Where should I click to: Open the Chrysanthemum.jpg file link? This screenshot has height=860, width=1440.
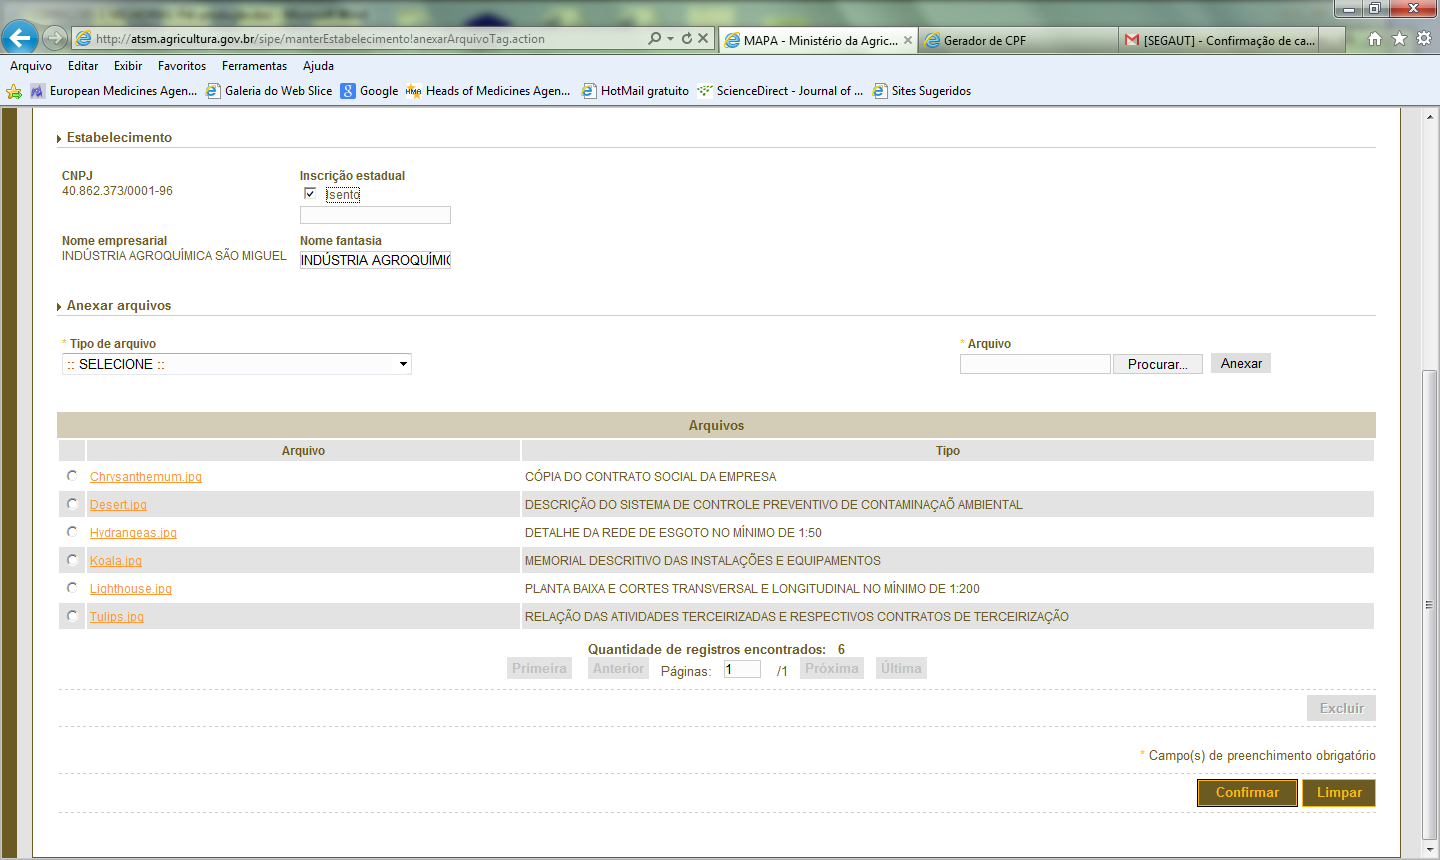pos(146,477)
